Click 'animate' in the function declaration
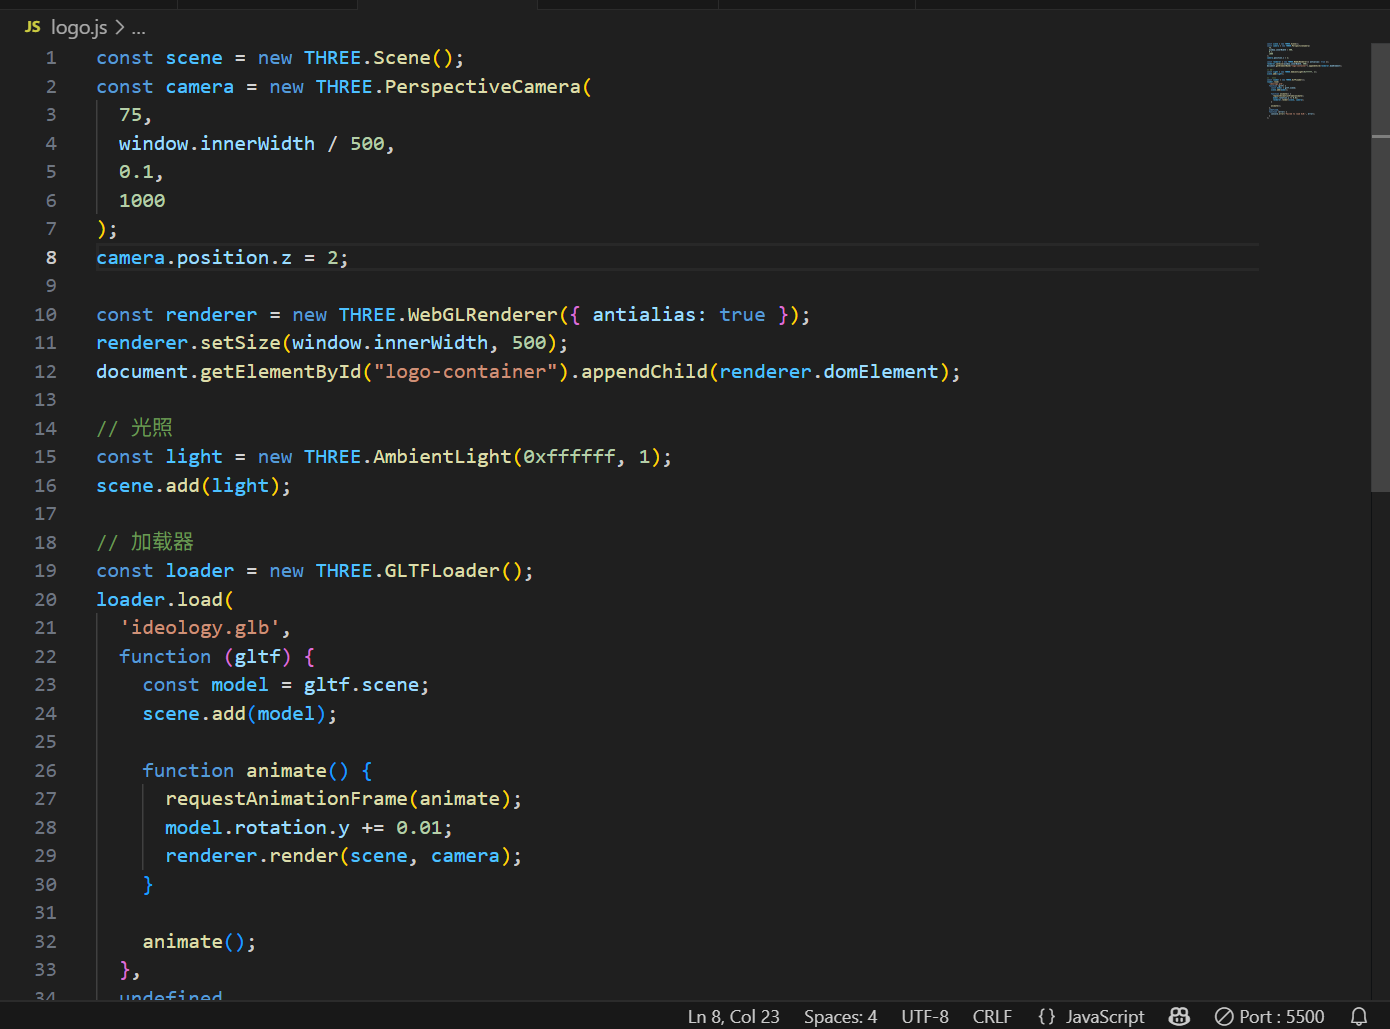Image resolution: width=1390 pixels, height=1029 pixels. point(286,771)
